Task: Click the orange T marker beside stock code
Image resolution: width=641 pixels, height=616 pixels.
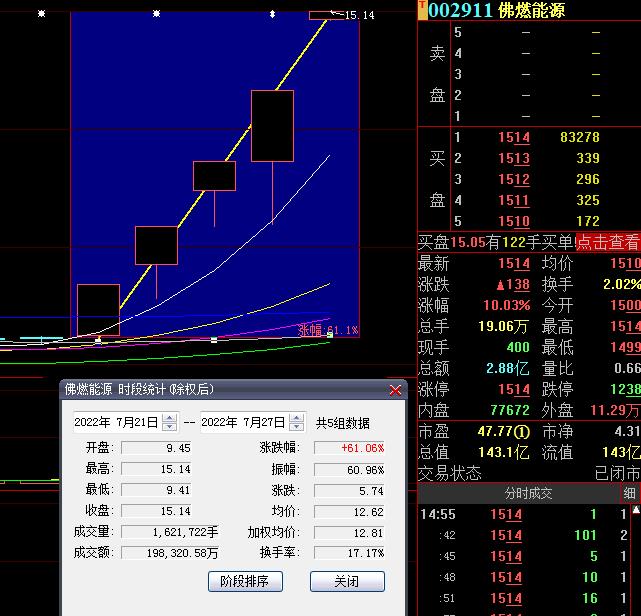Action: (422, 10)
